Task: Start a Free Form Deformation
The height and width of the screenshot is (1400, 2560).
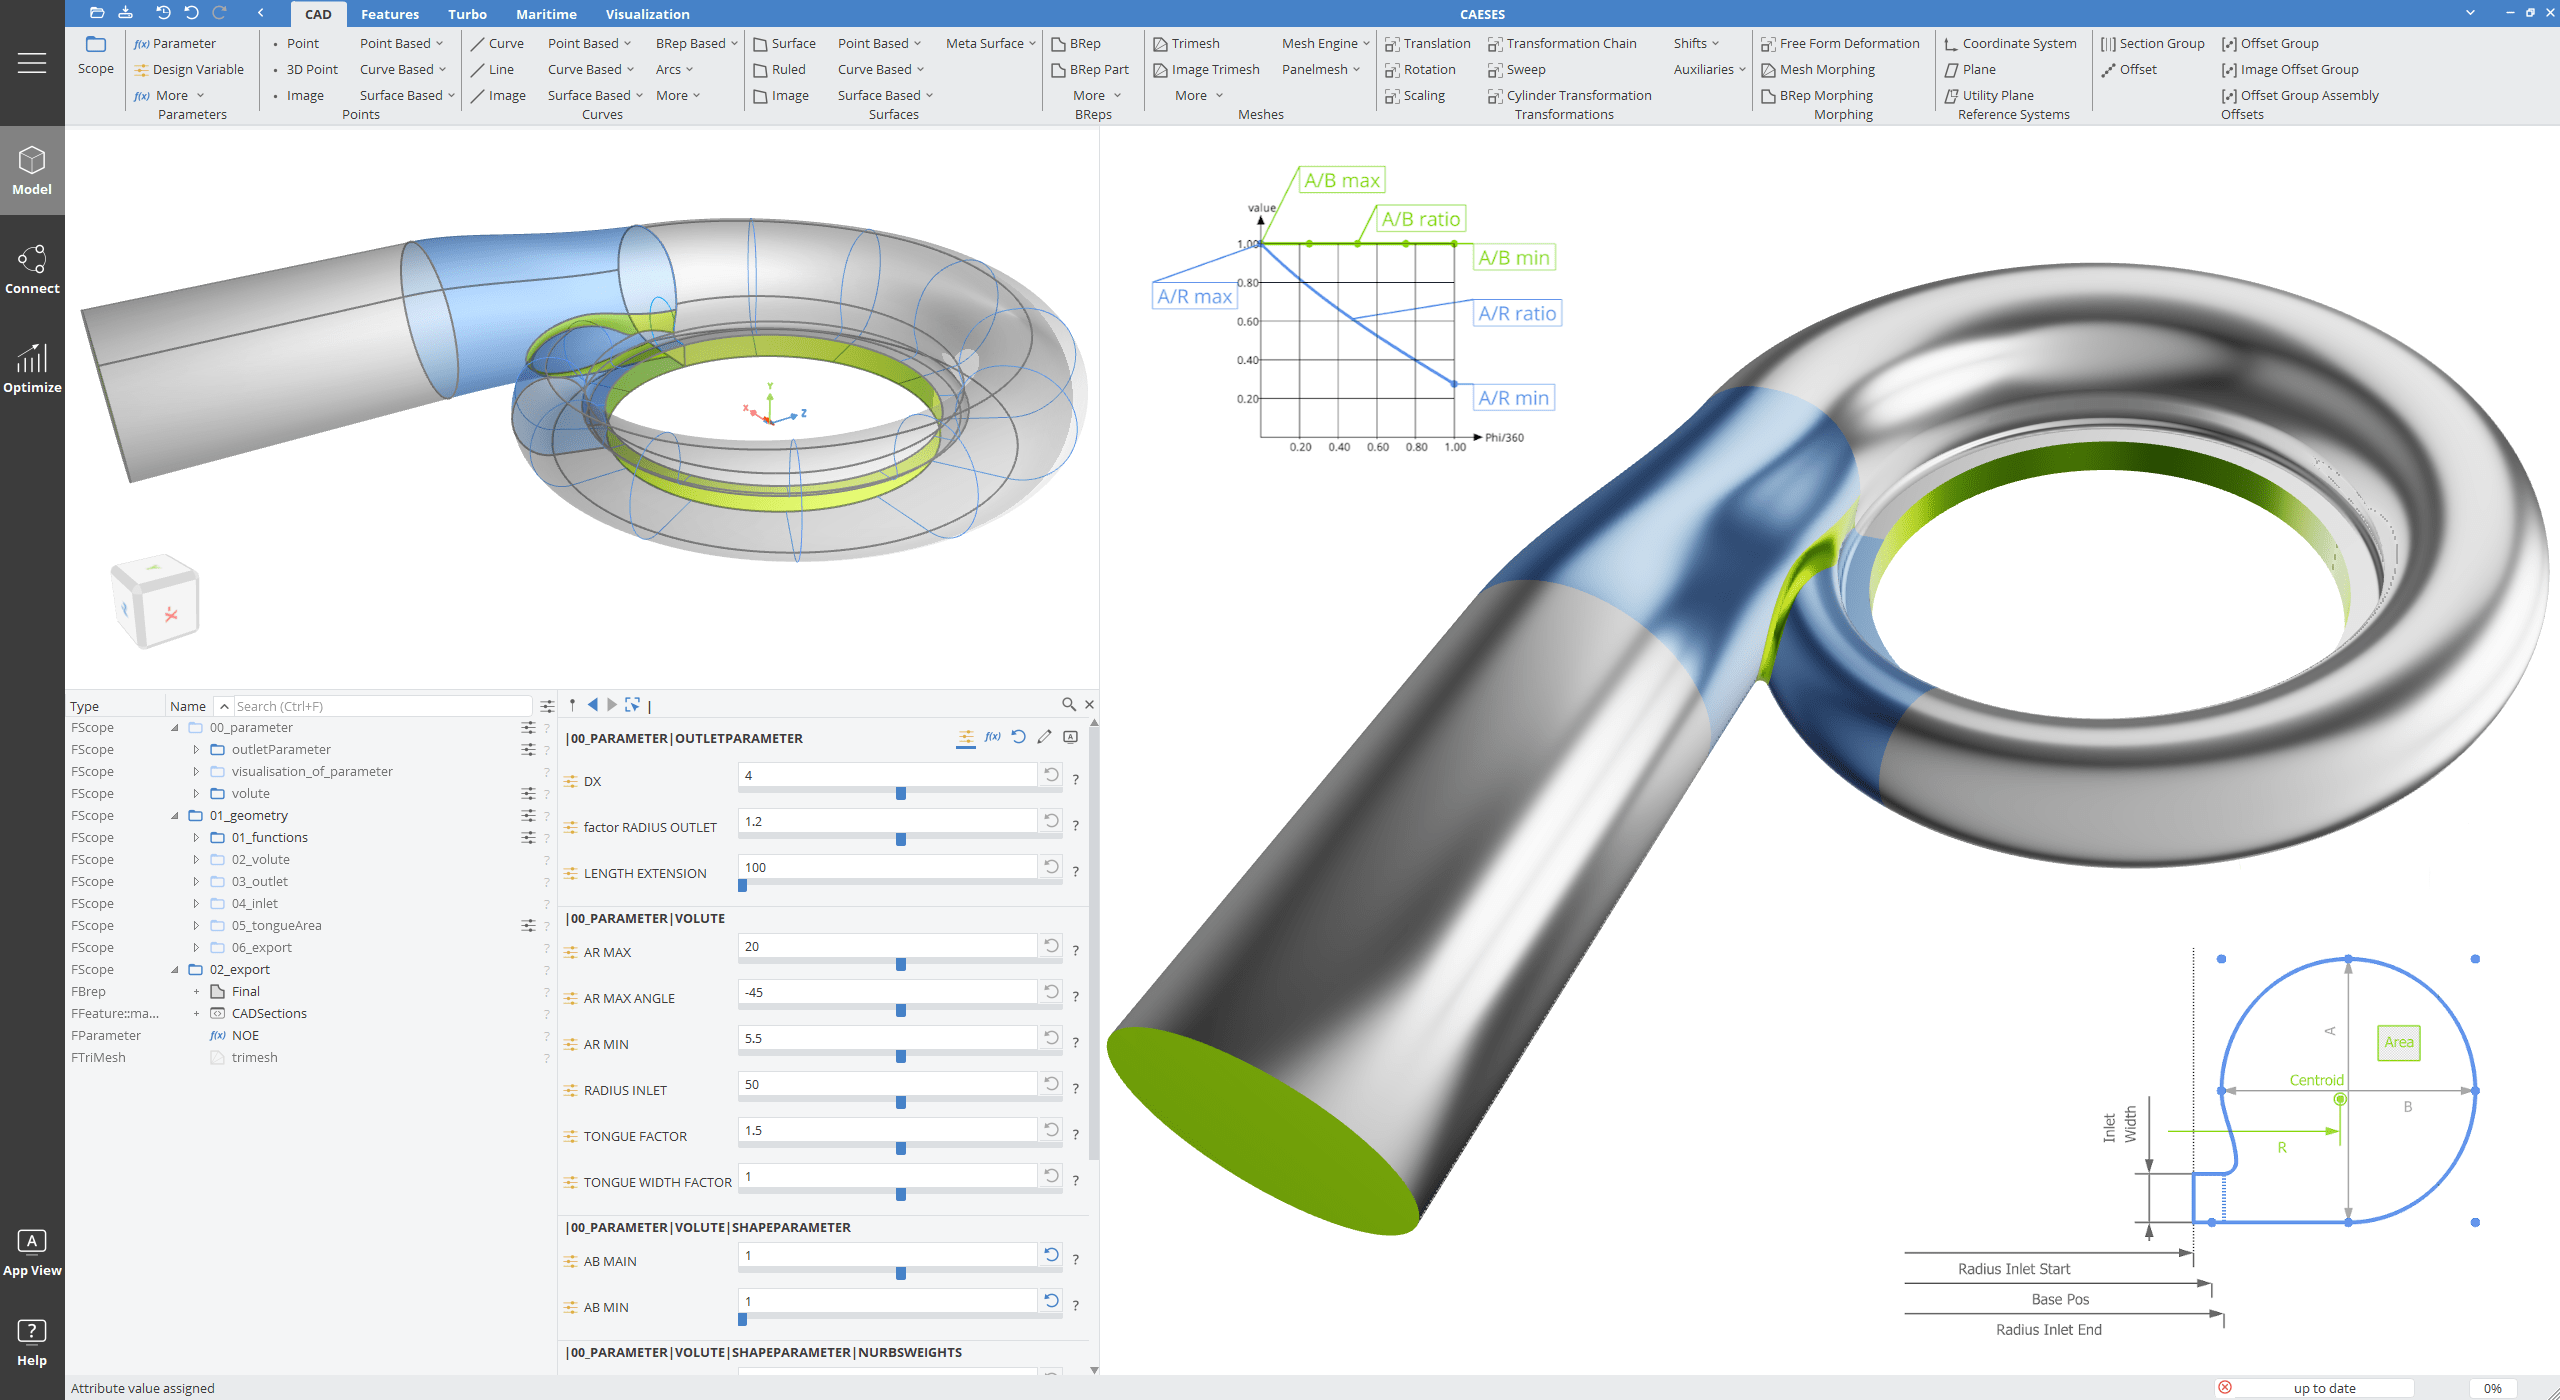Action: (1849, 43)
